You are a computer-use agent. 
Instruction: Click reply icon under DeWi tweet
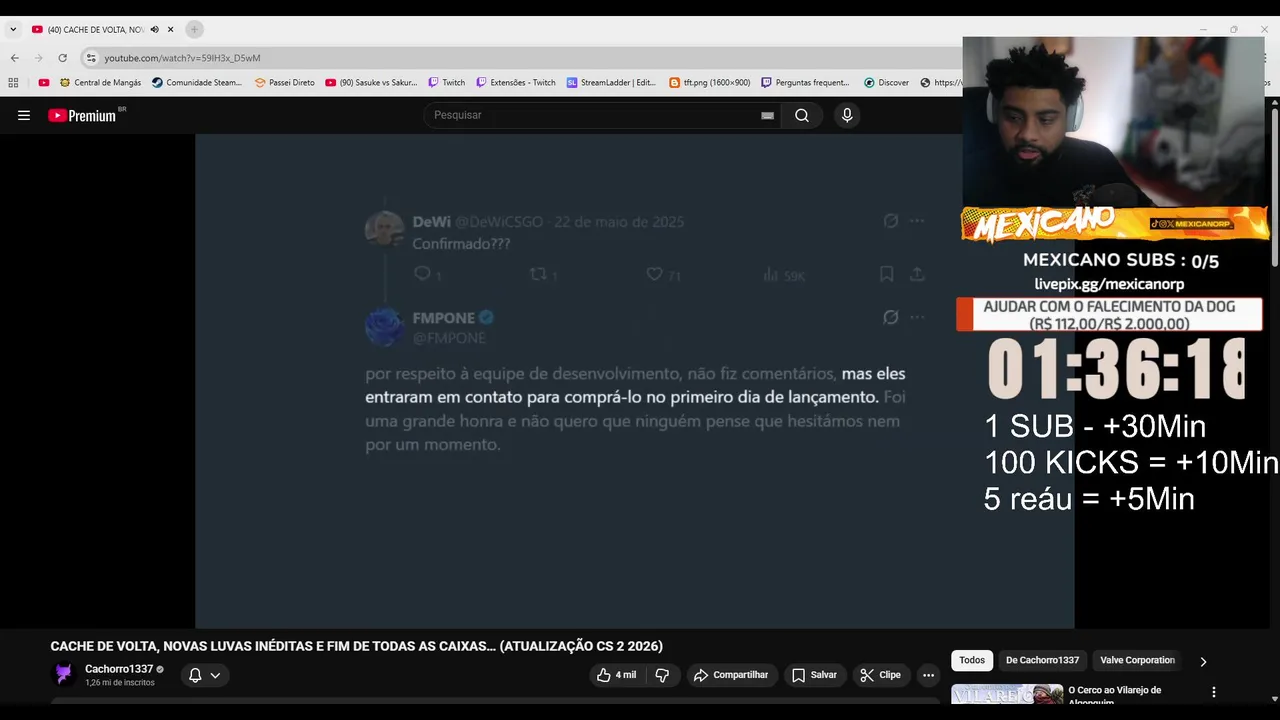pyautogui.click(x=423, y=273)
